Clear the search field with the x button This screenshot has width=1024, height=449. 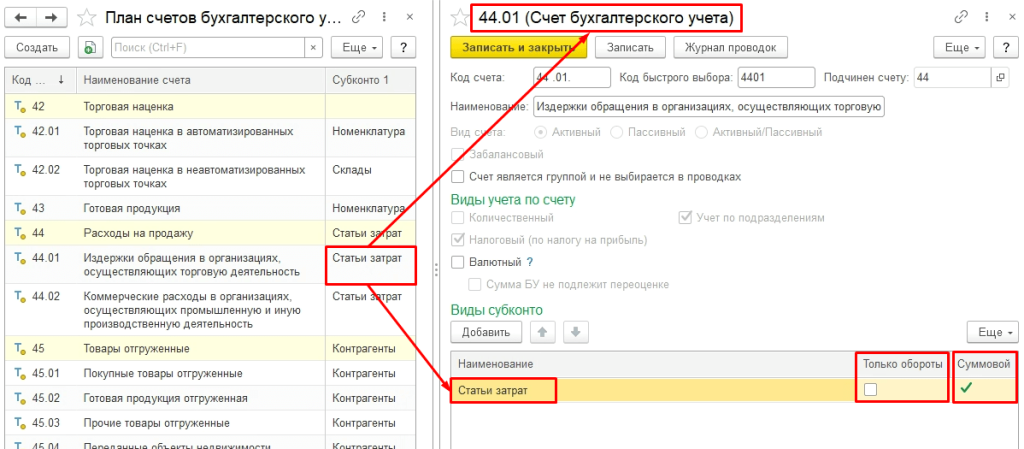pyautogui.click(x=313, y=48)
